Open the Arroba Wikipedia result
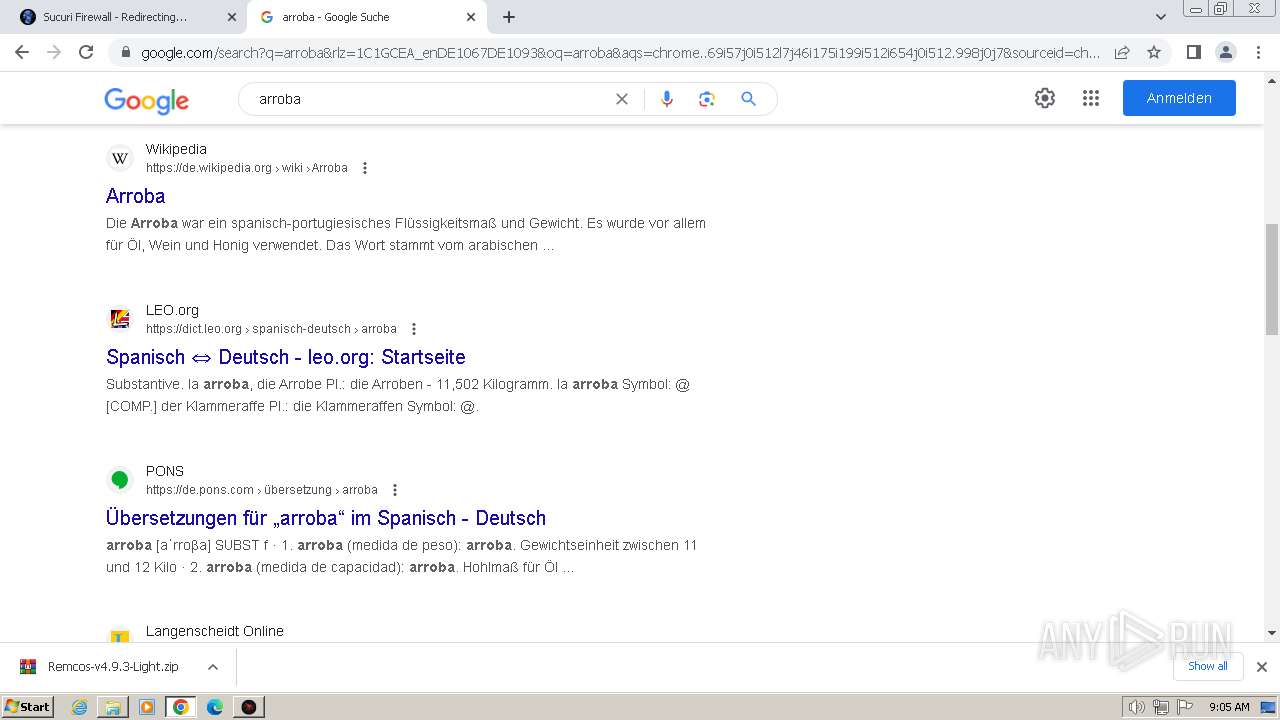The image size is (1280, 720). (x=135, y=196)
